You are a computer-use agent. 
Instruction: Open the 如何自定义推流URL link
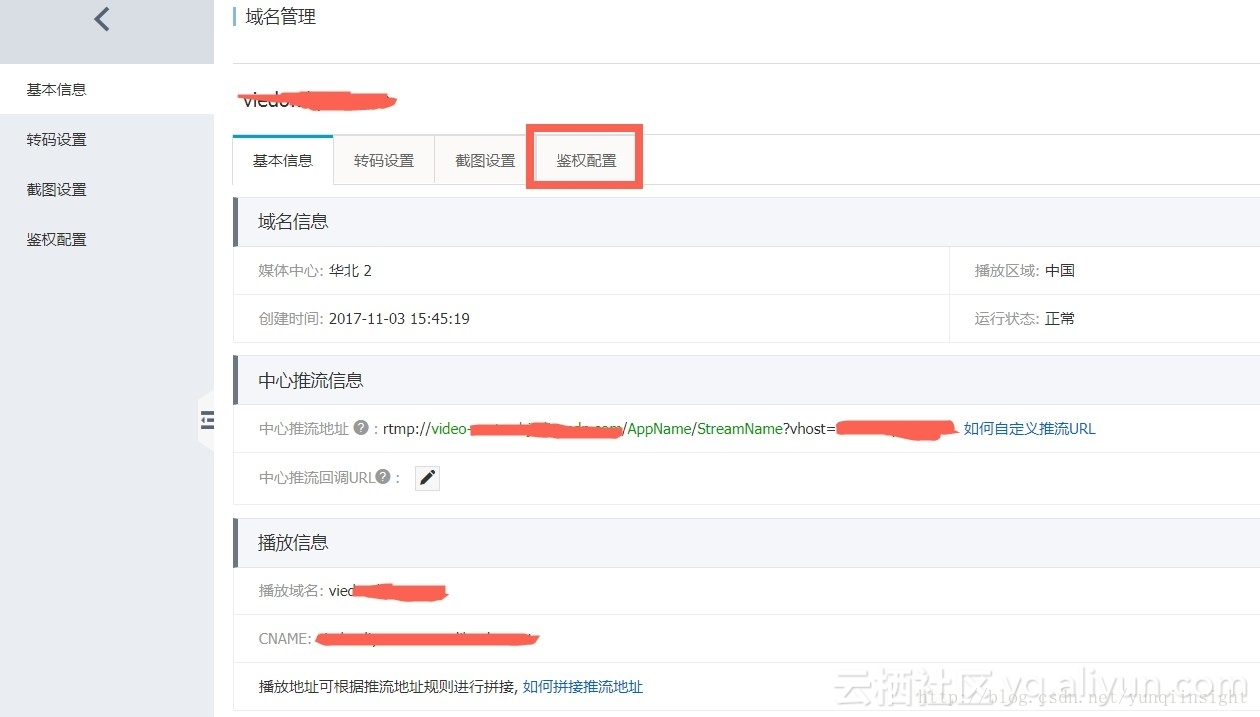1030,428
